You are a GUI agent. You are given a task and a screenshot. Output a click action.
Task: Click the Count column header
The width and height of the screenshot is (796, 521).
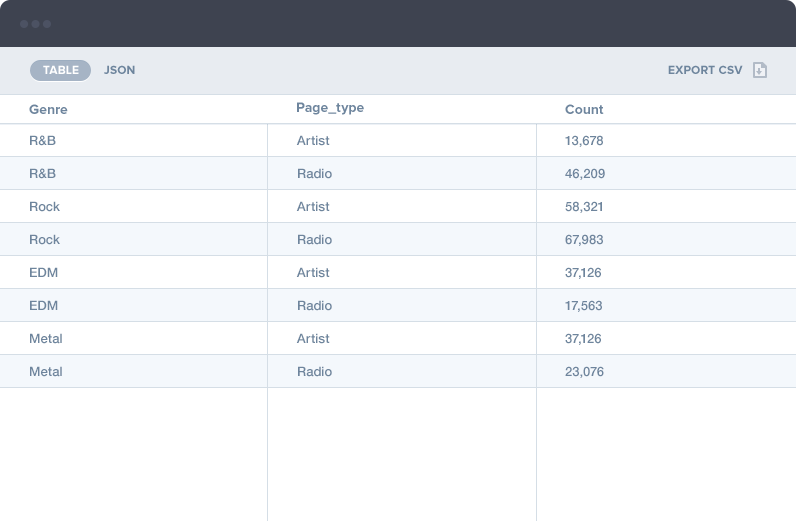584,109
